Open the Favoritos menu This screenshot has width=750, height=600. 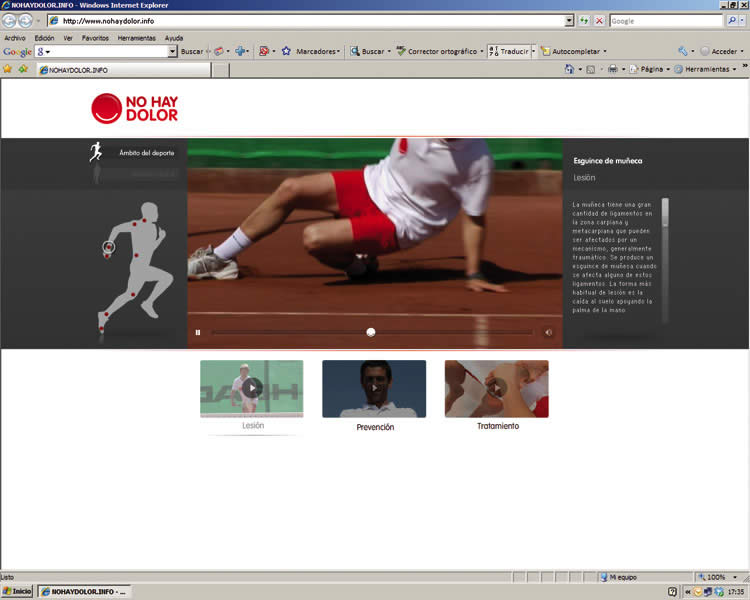click(95, 38)
